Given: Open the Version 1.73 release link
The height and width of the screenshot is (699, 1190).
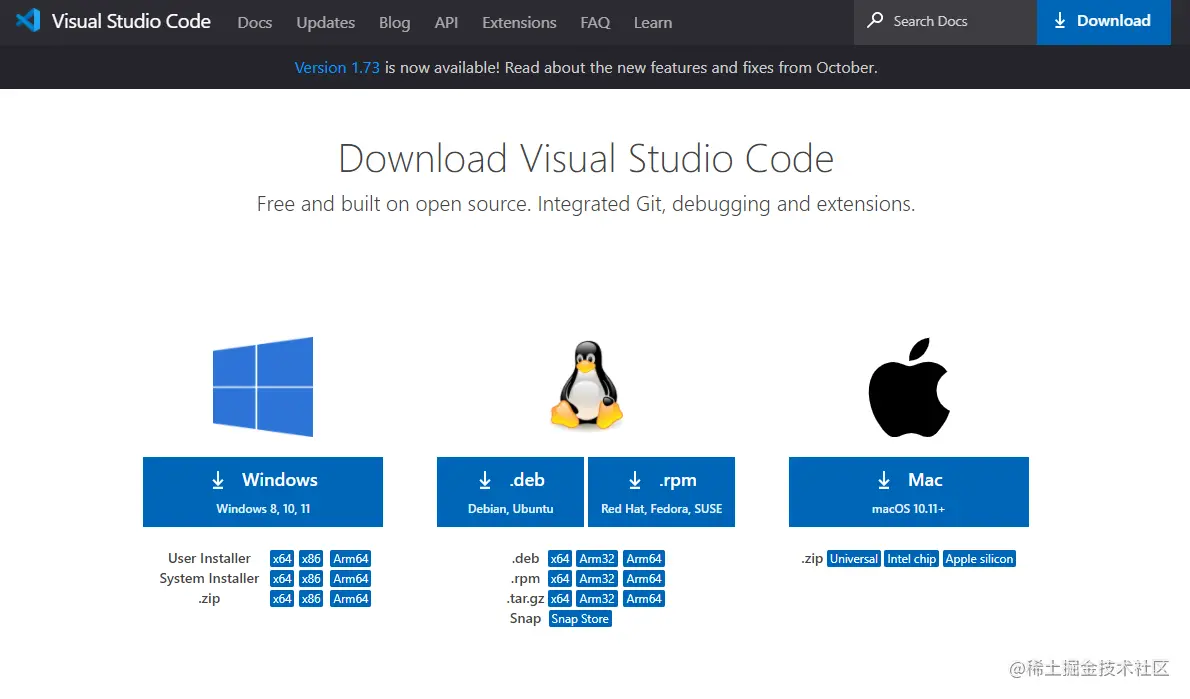Looking at the screenshot, I should click(x=337, y=68).
